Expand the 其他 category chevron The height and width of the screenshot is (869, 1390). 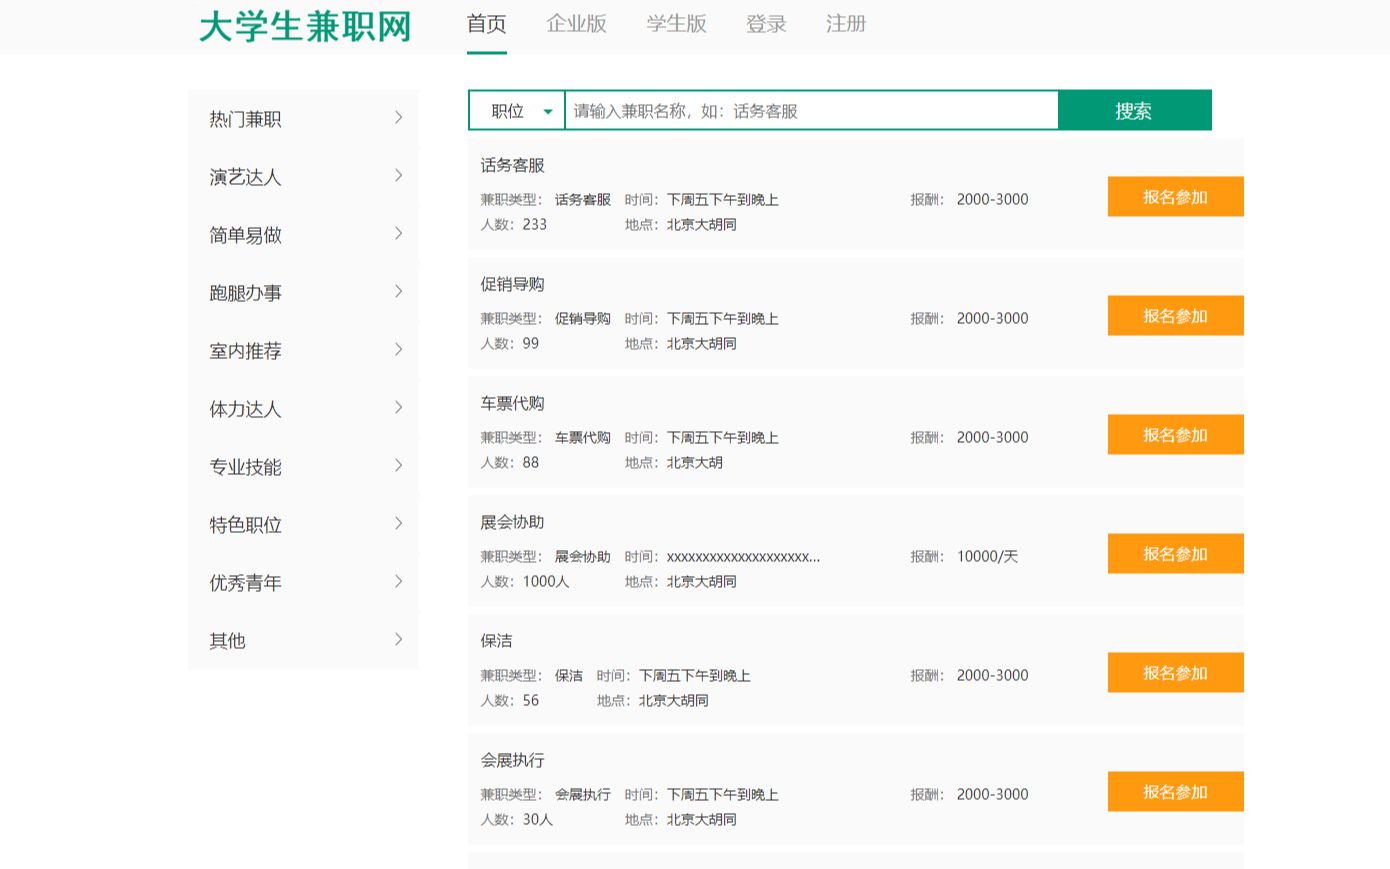pos(398,640)
